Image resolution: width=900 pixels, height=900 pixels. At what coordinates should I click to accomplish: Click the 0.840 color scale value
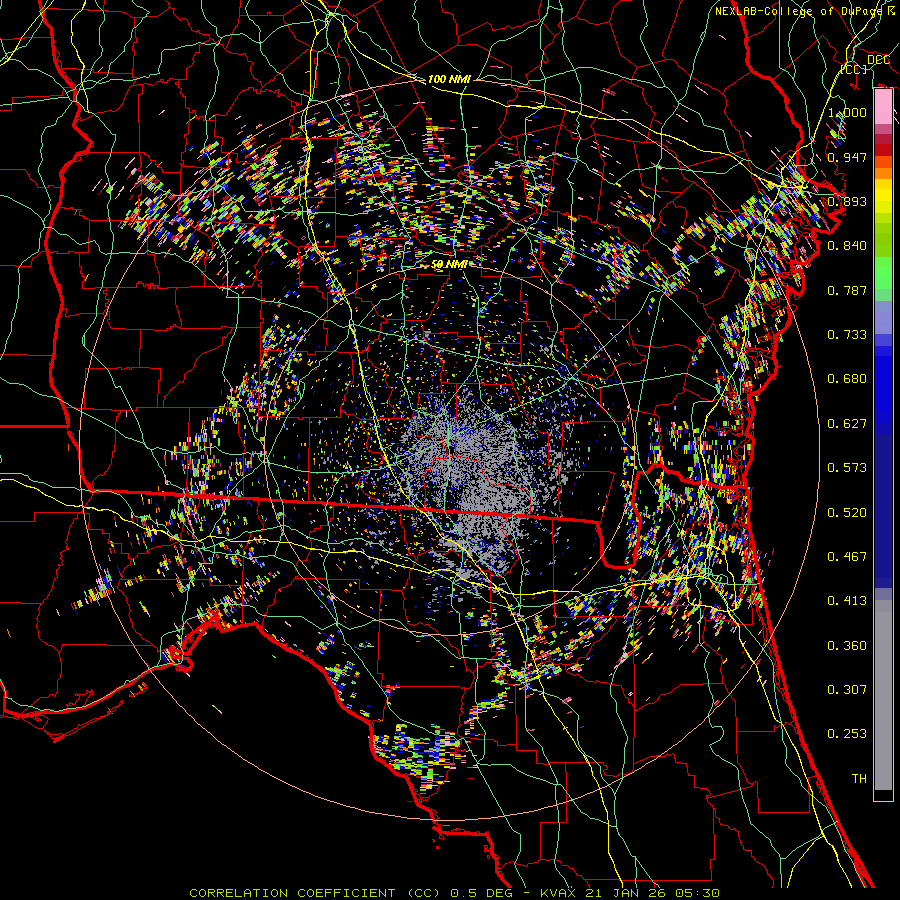(847, 246)
